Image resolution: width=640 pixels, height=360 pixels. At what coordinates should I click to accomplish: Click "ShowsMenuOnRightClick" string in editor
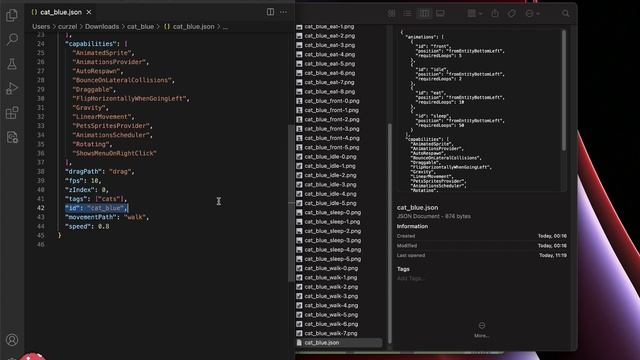point(114,153)
